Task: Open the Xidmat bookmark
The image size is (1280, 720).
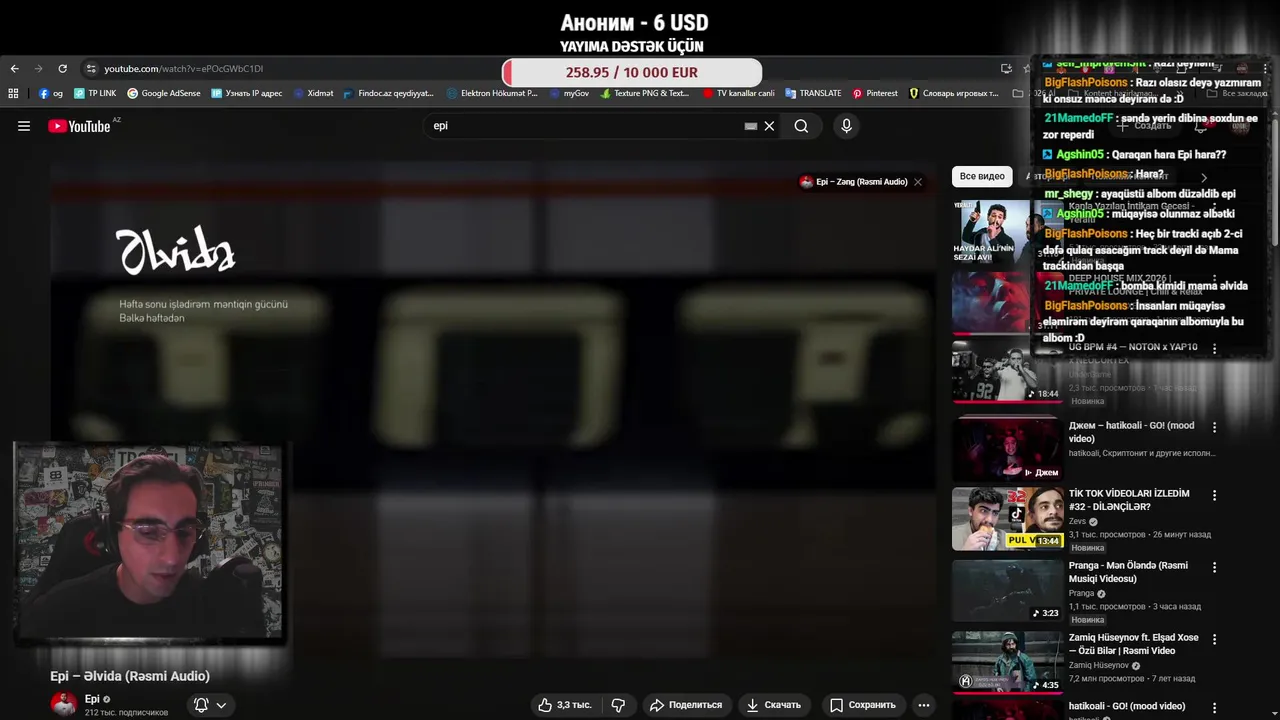Action: 313,93
